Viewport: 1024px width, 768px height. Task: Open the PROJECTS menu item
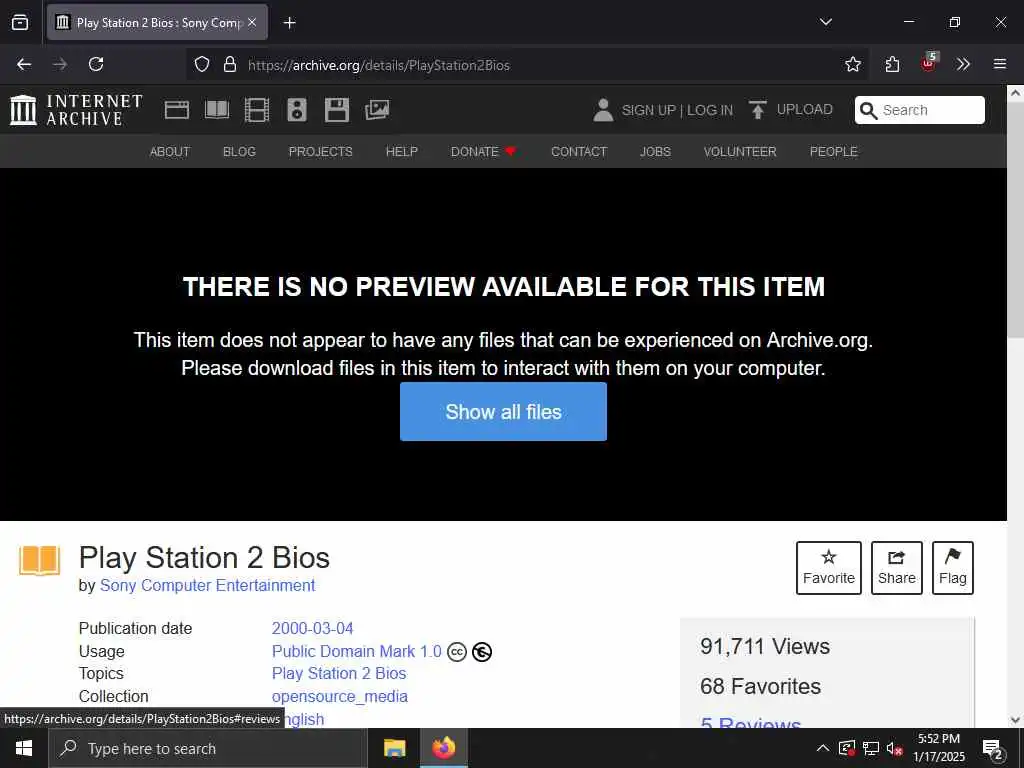(x=321, y=152)
